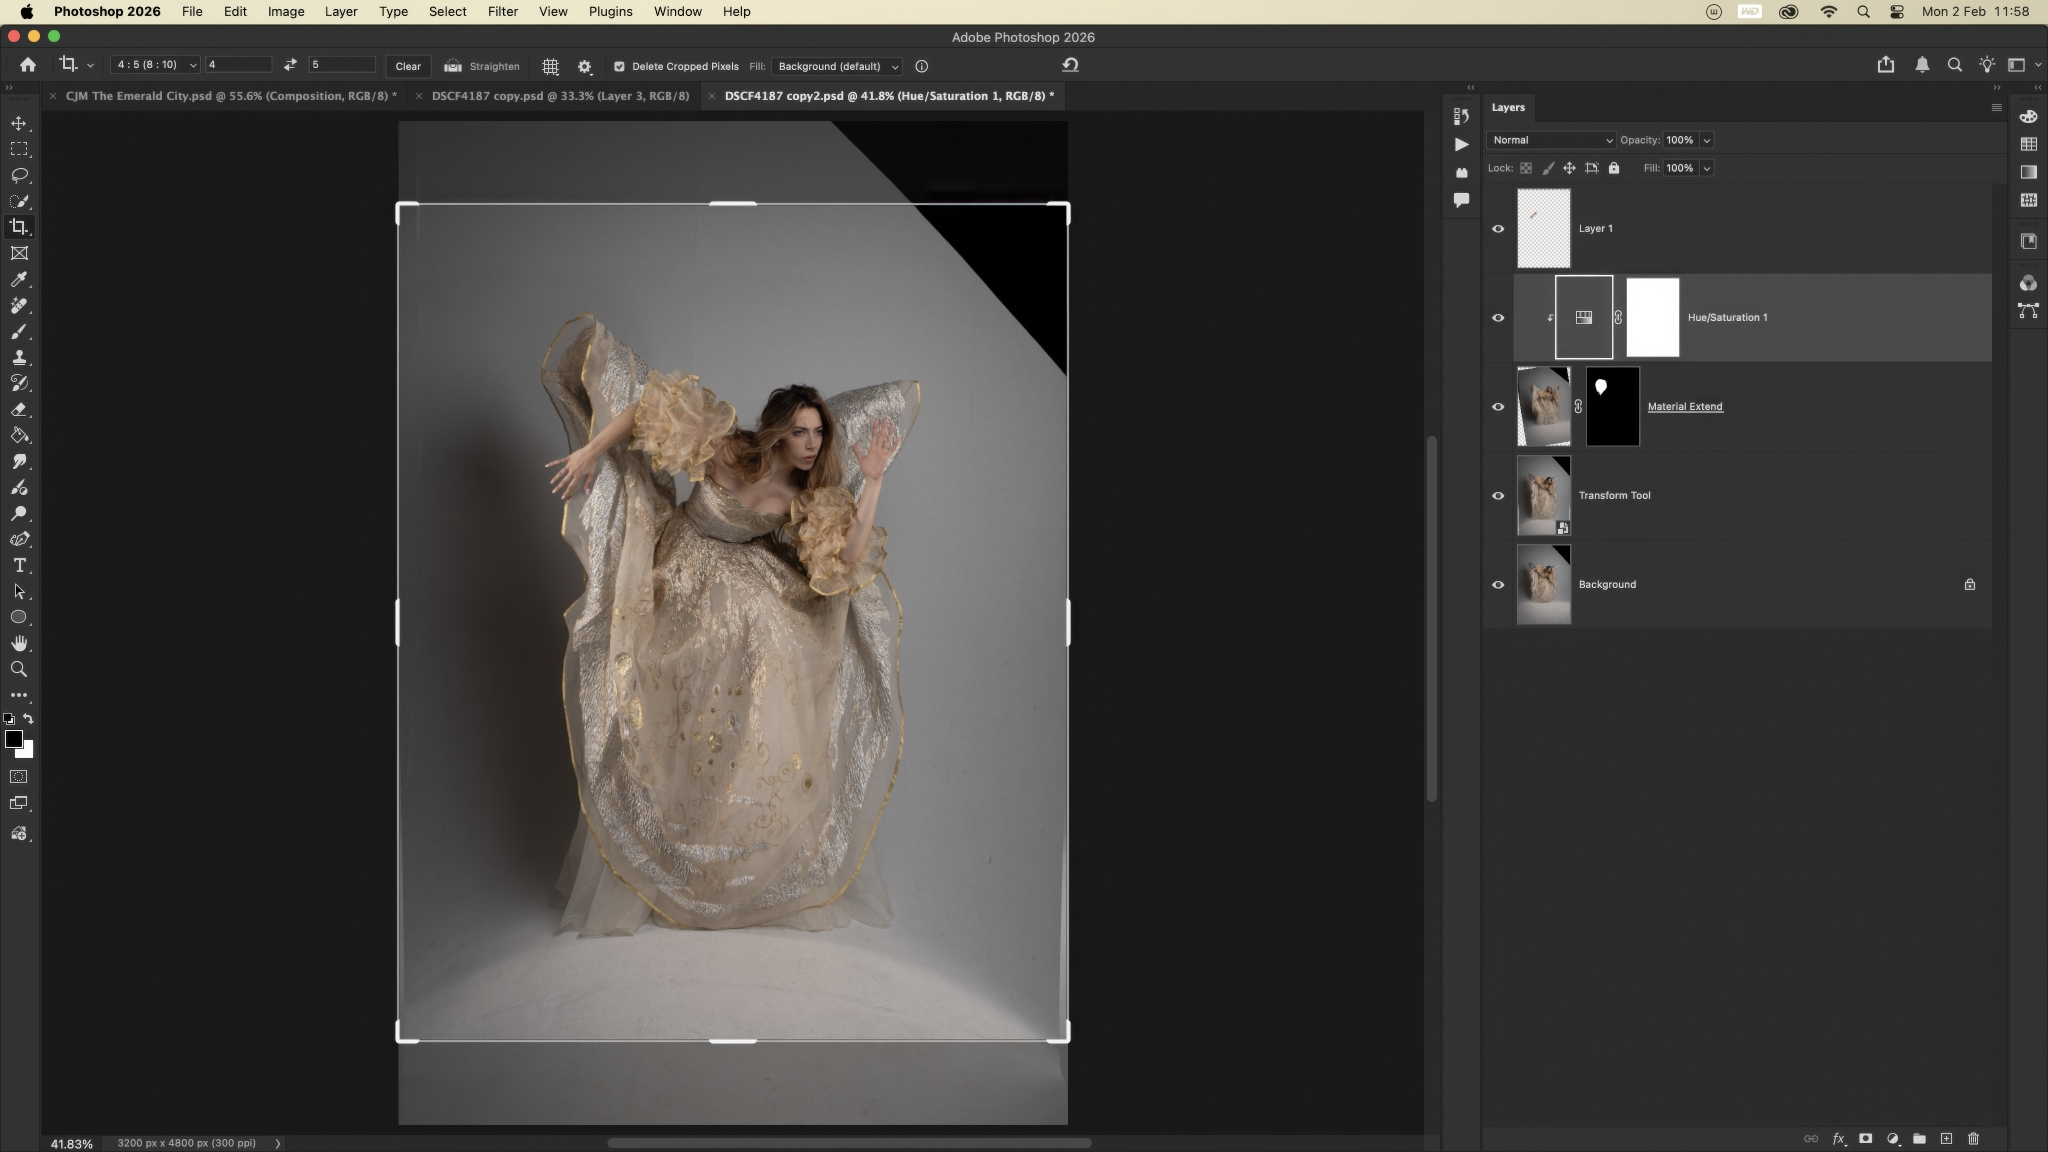Select the Zoom tool
Screen dimensions: 2048x1152
[x=19, y=670]
